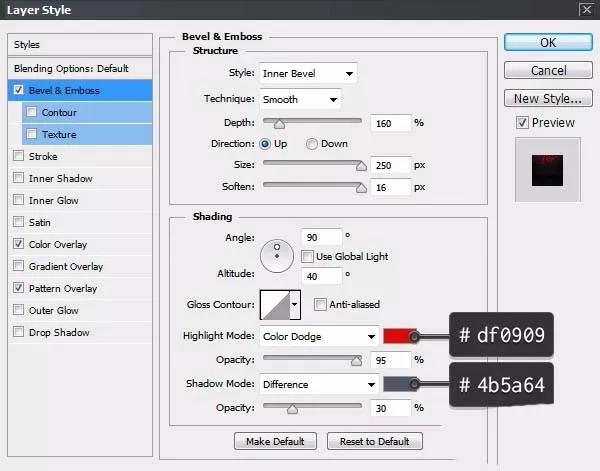The width and height of the screenshot is (600, 471).
Task: Toggle the Preview checkbox
Action: pyautogui.click(x=522, y=122)
